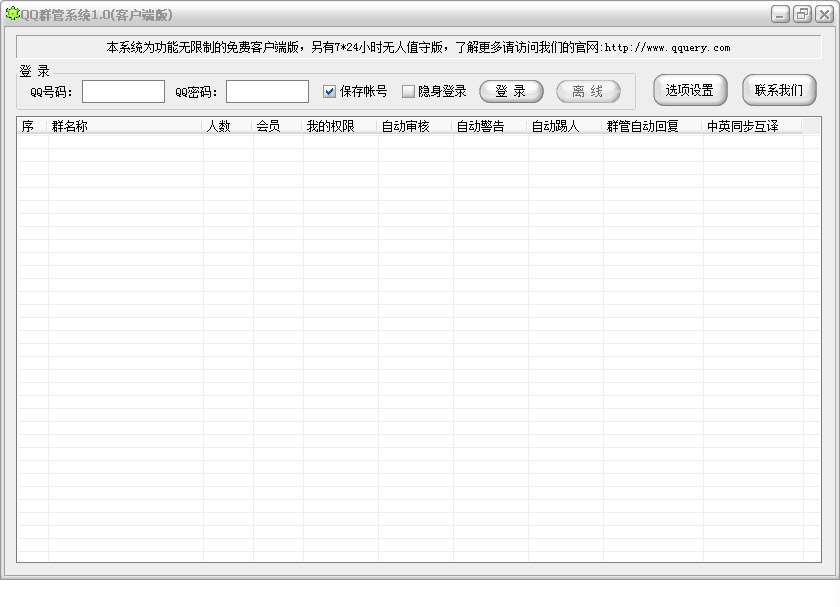Click the 中英同步互译 column header
The image size is (840, 607).
tap(753, 126)
